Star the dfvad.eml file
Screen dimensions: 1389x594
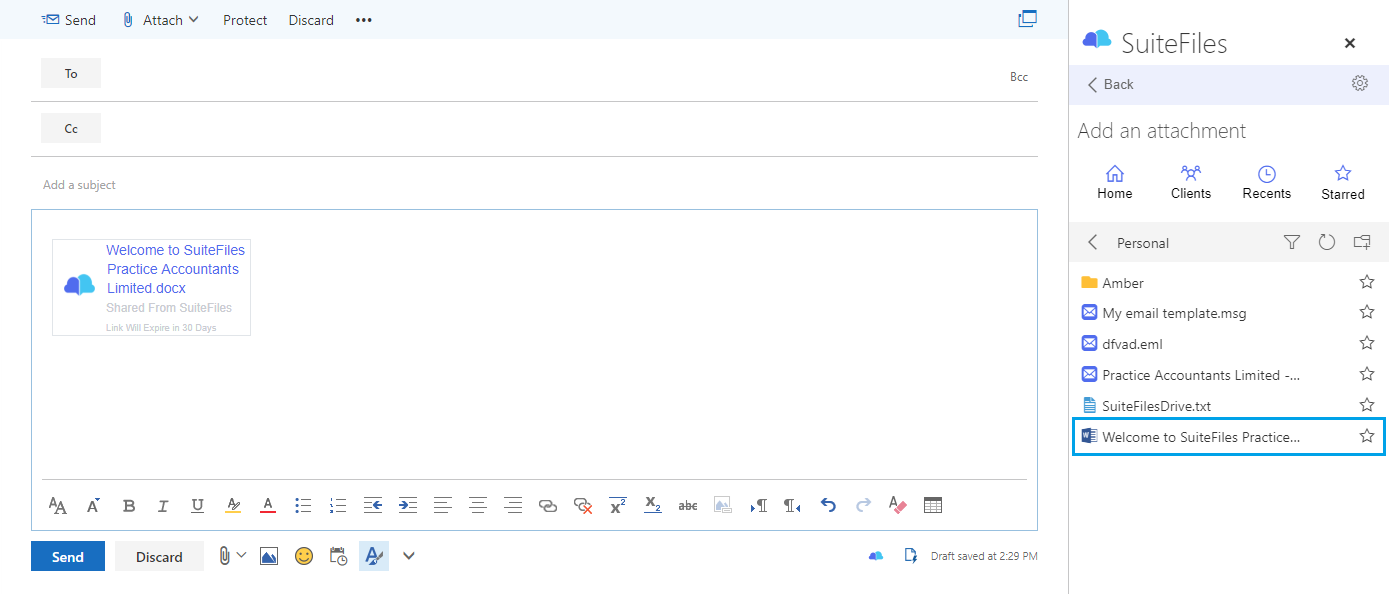(x=1366, y=343)
